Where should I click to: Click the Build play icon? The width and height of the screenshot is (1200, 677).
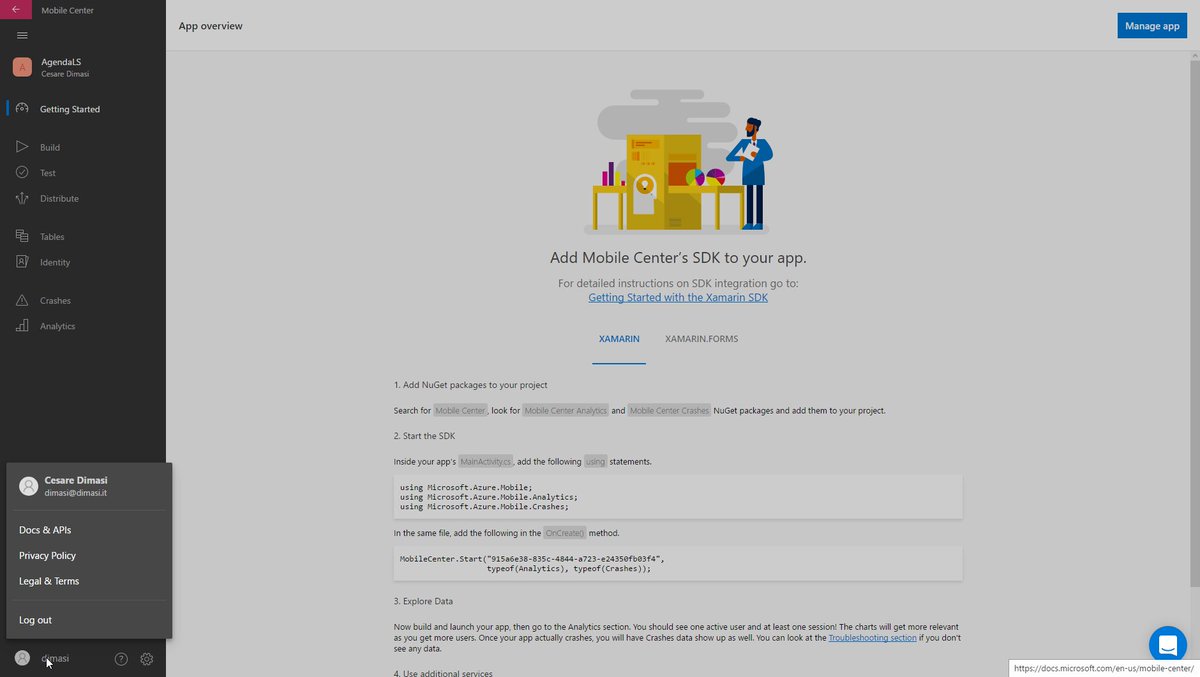click(22, 147)
